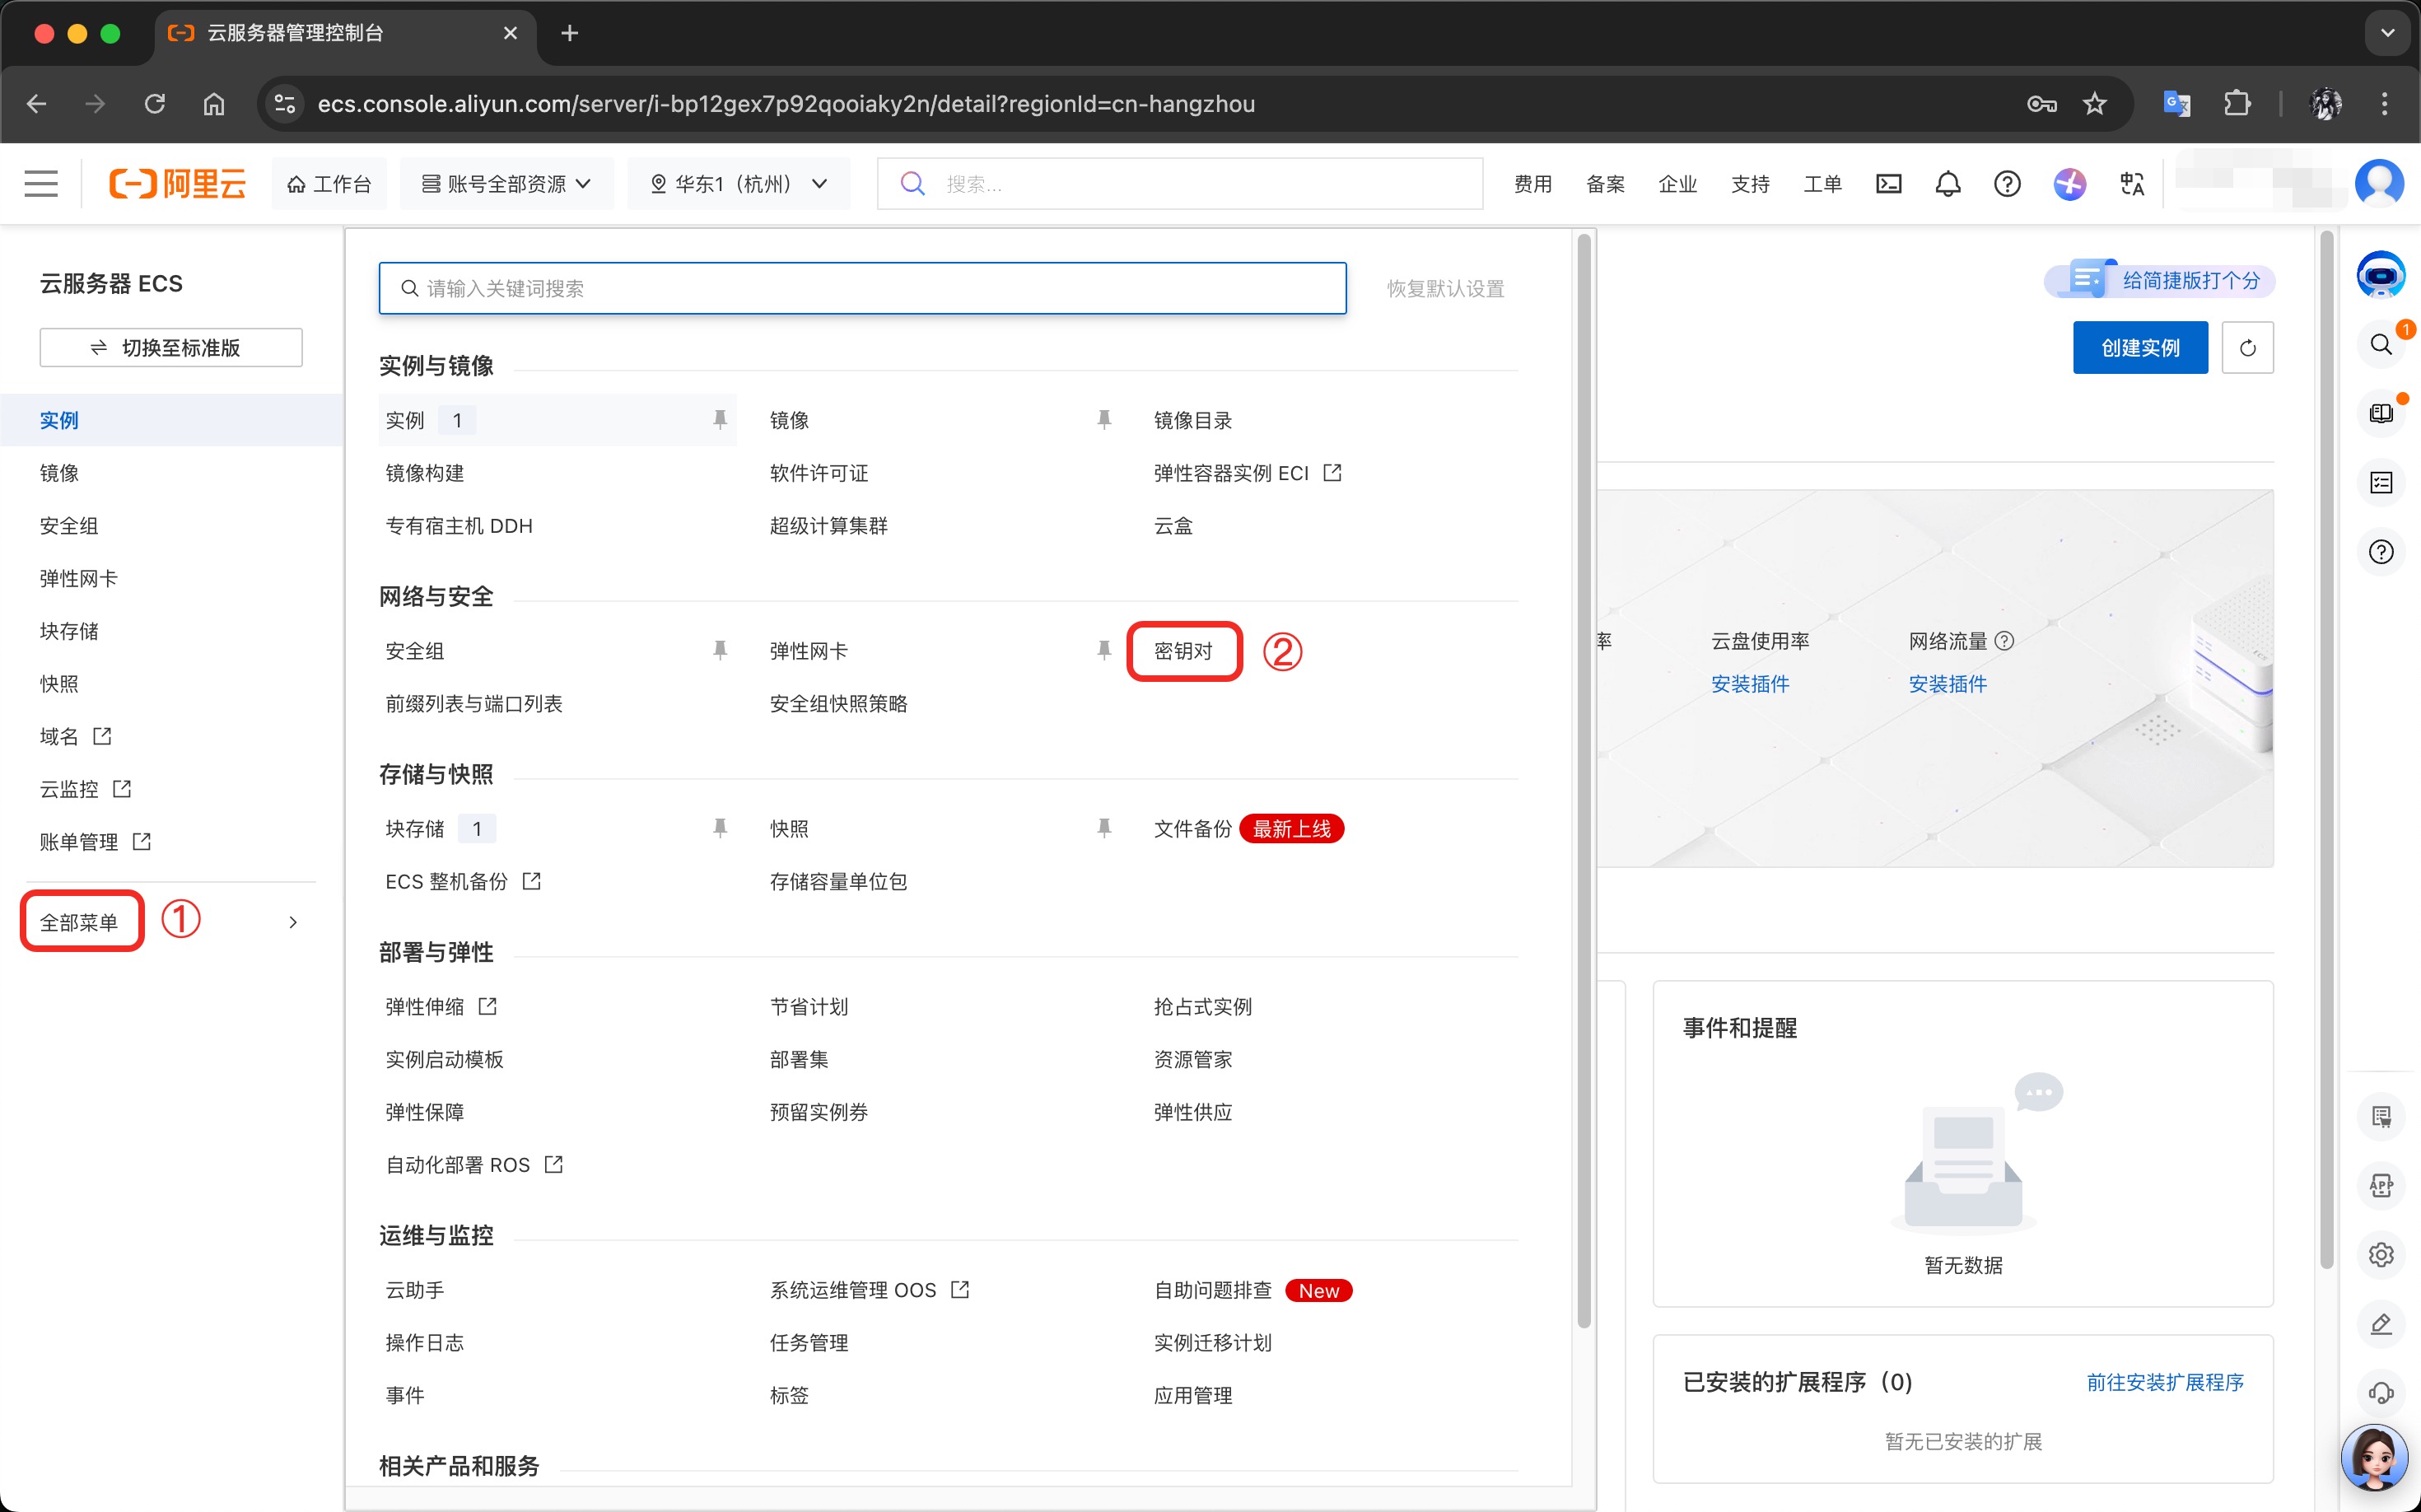Screen dimensions: 2421x1512
Task: Click the refresh icon beside 创建实例
Action: (2247, 348)
